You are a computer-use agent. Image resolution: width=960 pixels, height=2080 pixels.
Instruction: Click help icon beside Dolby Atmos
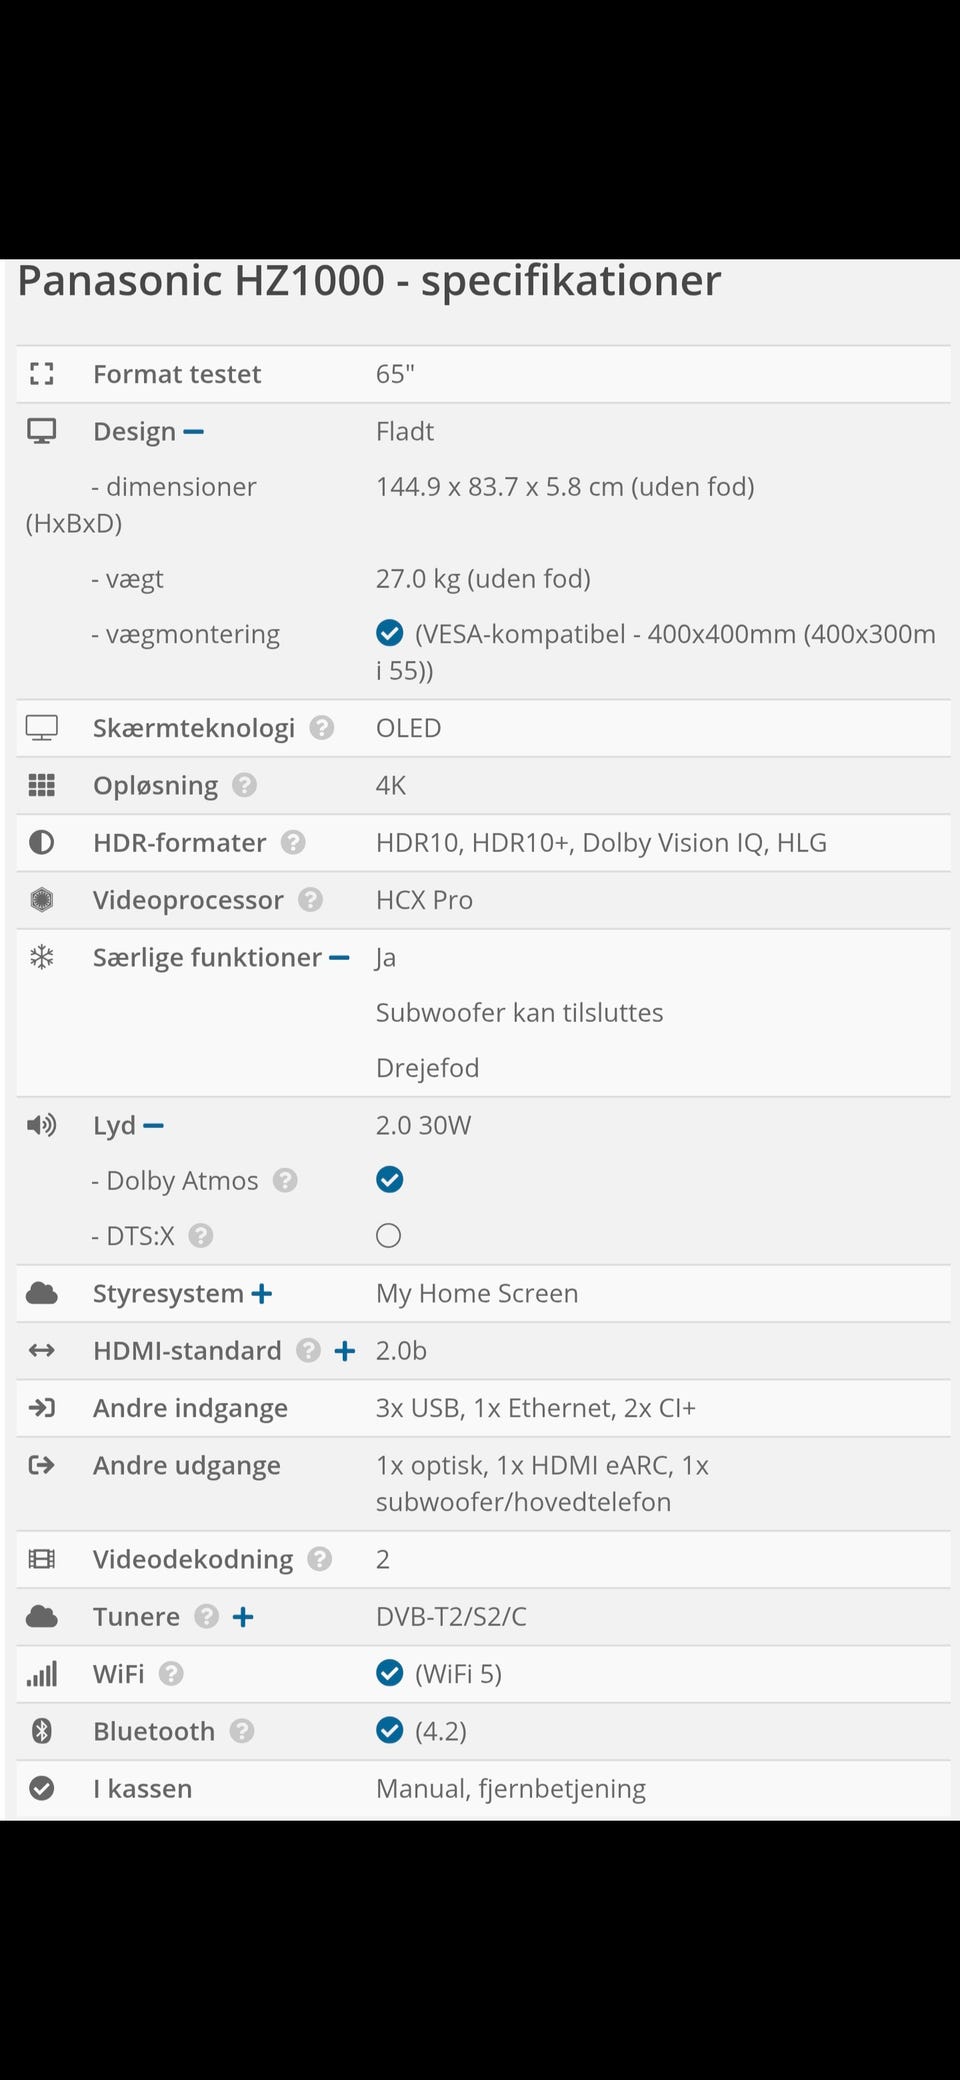pos(285,1181)
